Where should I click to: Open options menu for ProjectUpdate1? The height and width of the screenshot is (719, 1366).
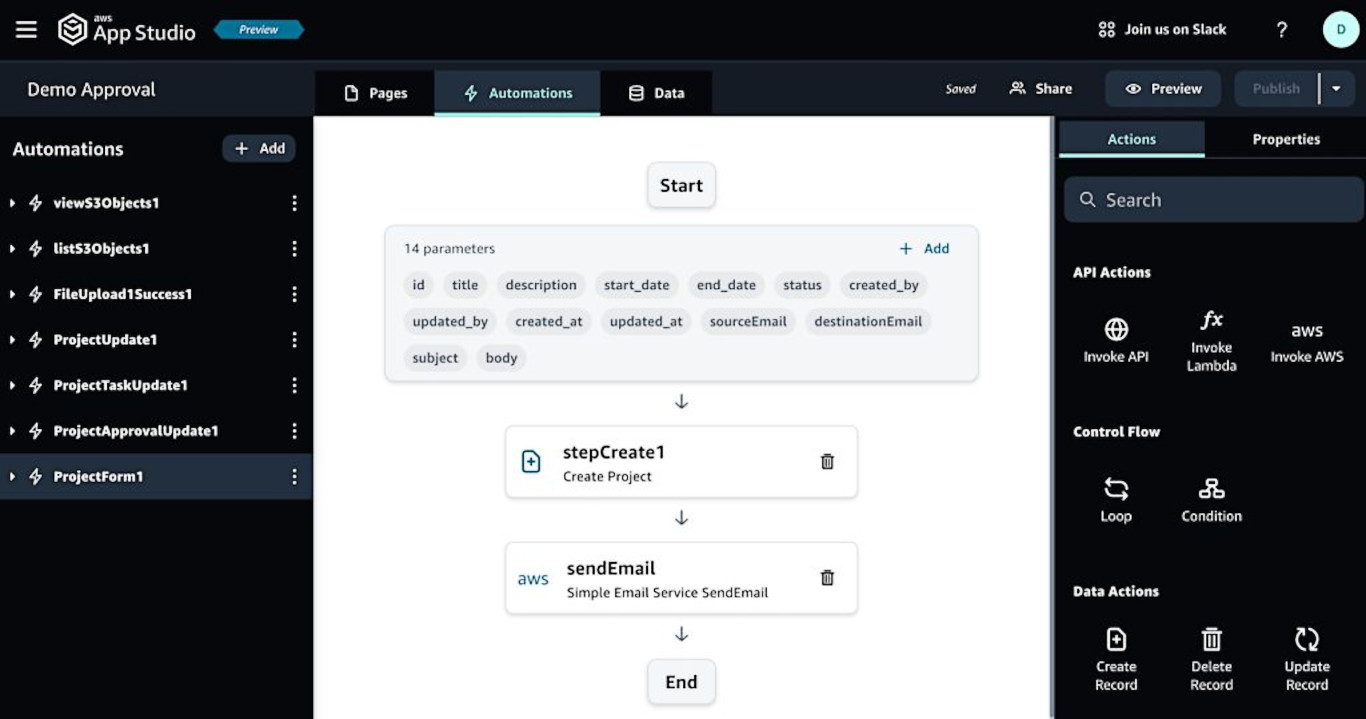coord(294,340)
